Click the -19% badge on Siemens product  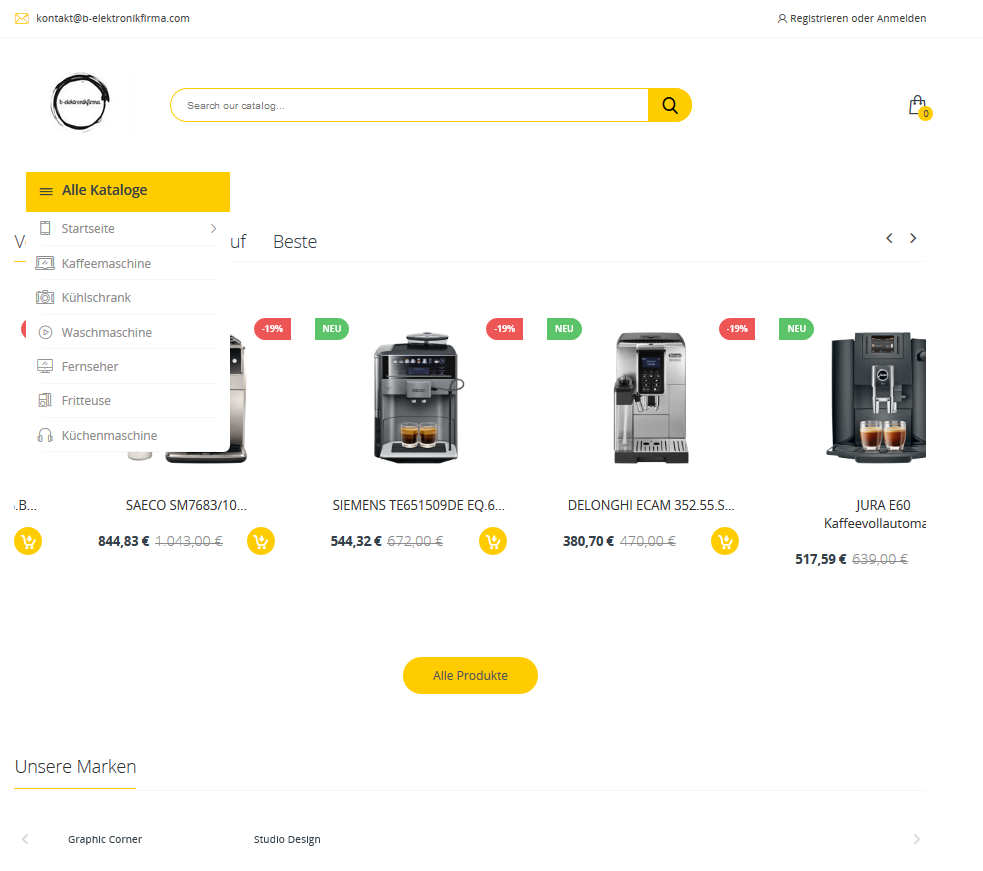[x=505, y=329]
